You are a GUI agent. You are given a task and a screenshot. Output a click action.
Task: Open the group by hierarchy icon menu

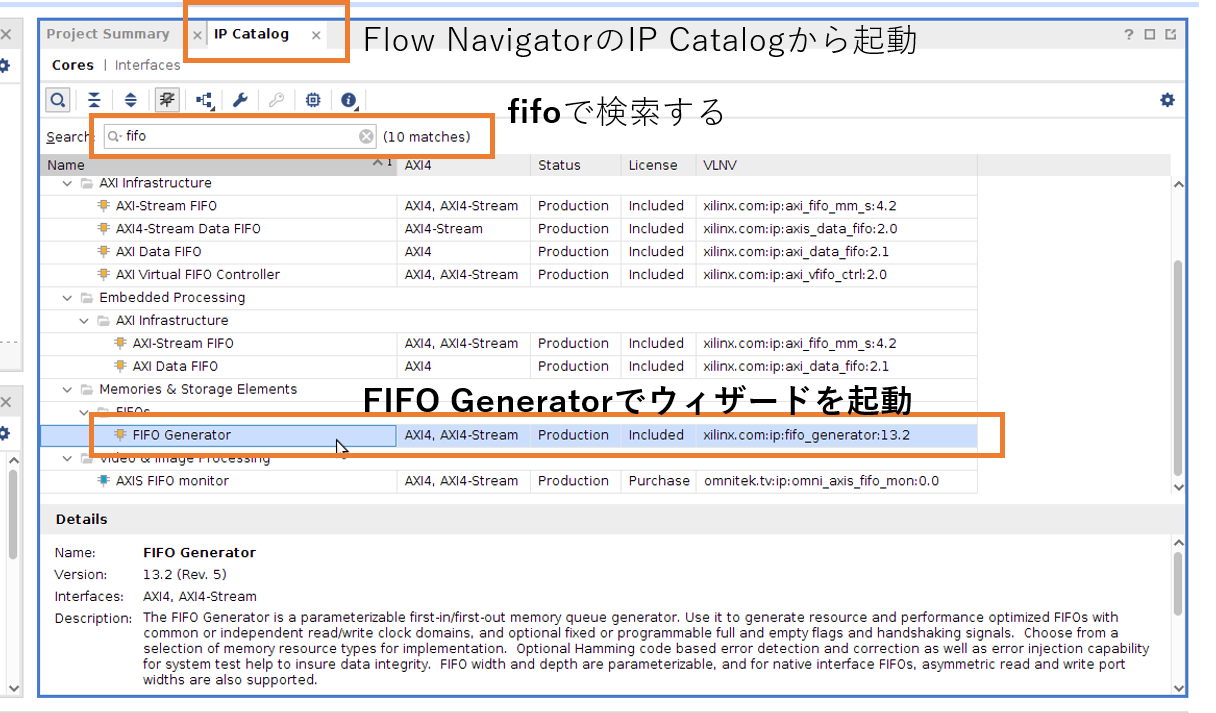(x=205, y=100)
